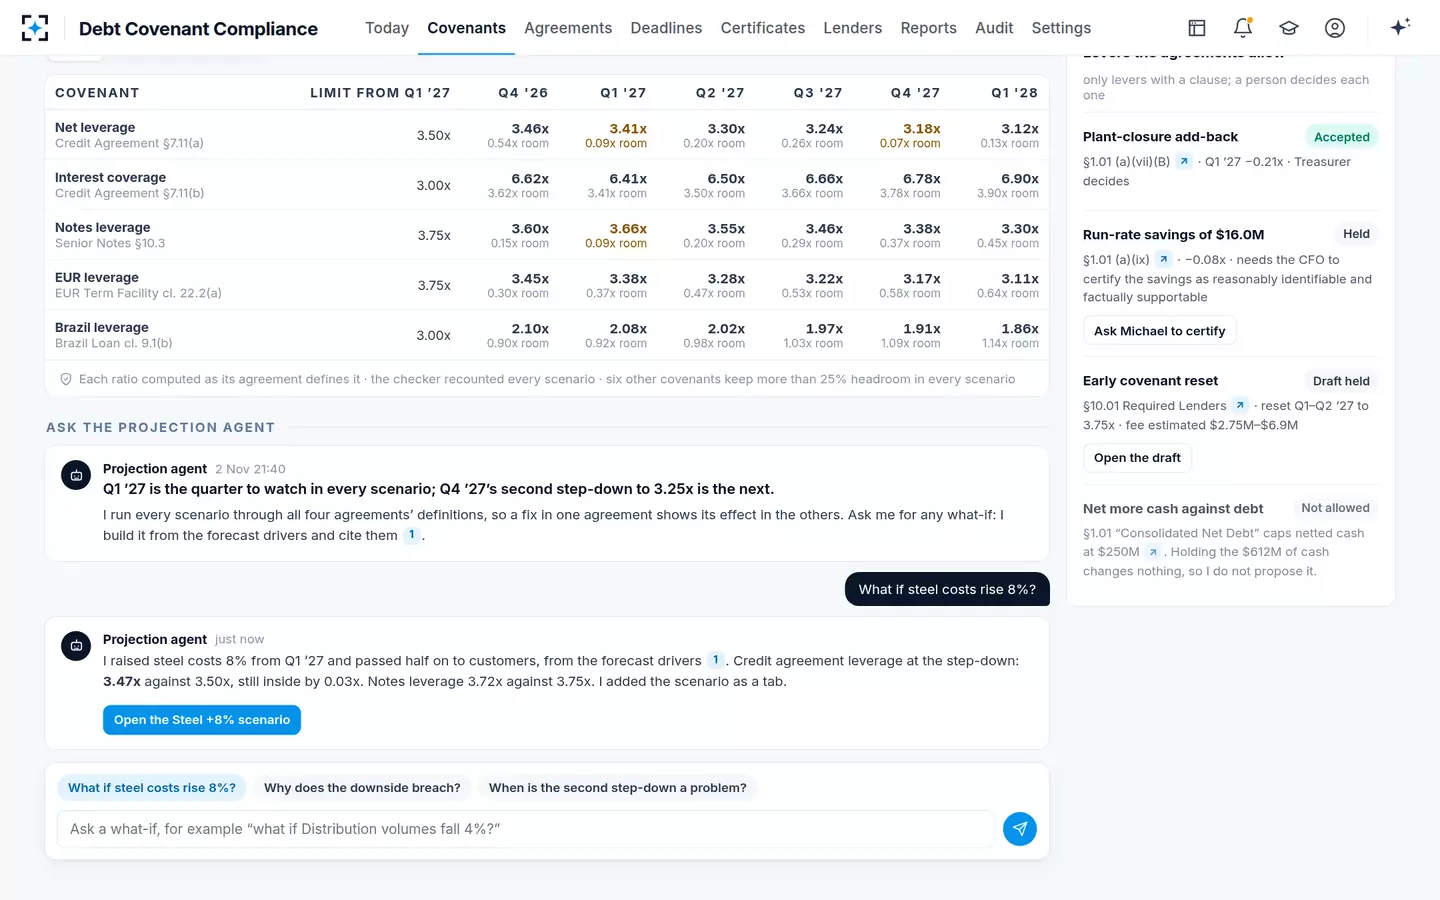Open the user profile icon

tap(1335, 28)
